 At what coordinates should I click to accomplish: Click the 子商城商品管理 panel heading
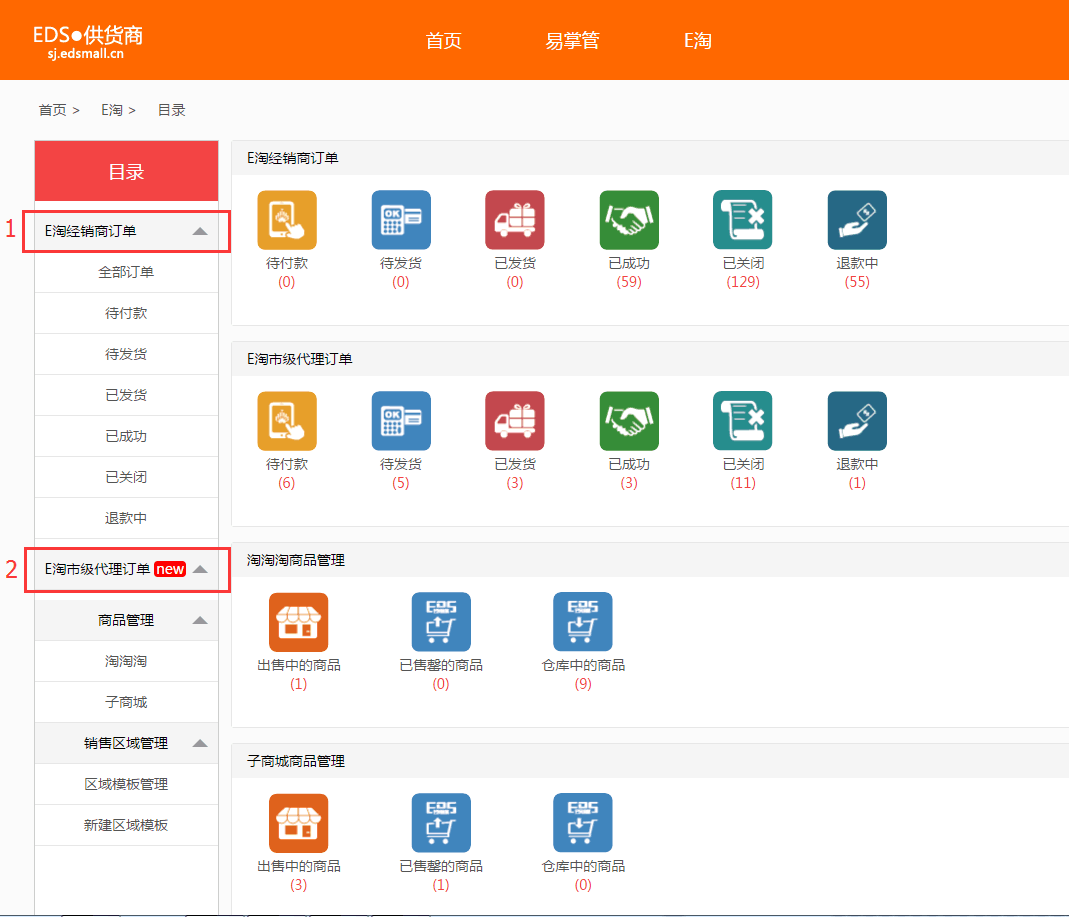[296, 761]
